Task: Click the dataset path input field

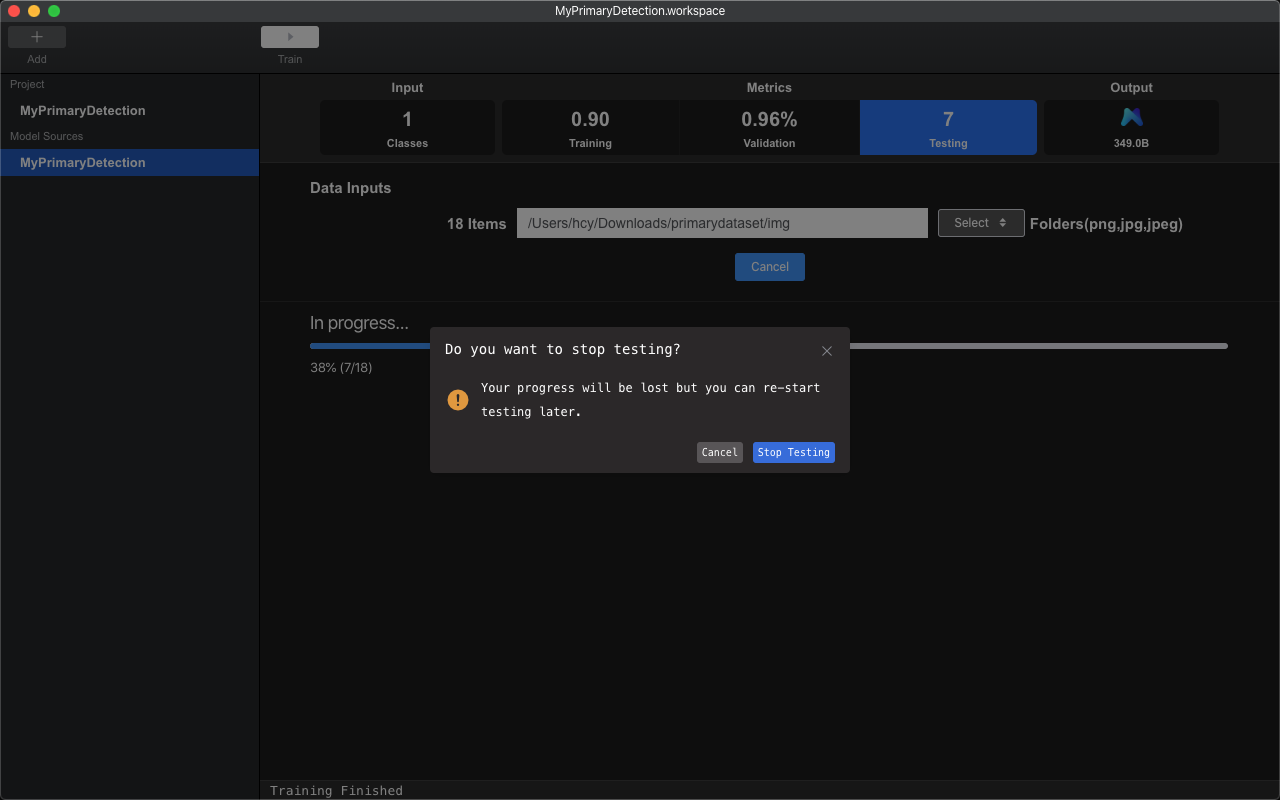Action: [722, 223]
